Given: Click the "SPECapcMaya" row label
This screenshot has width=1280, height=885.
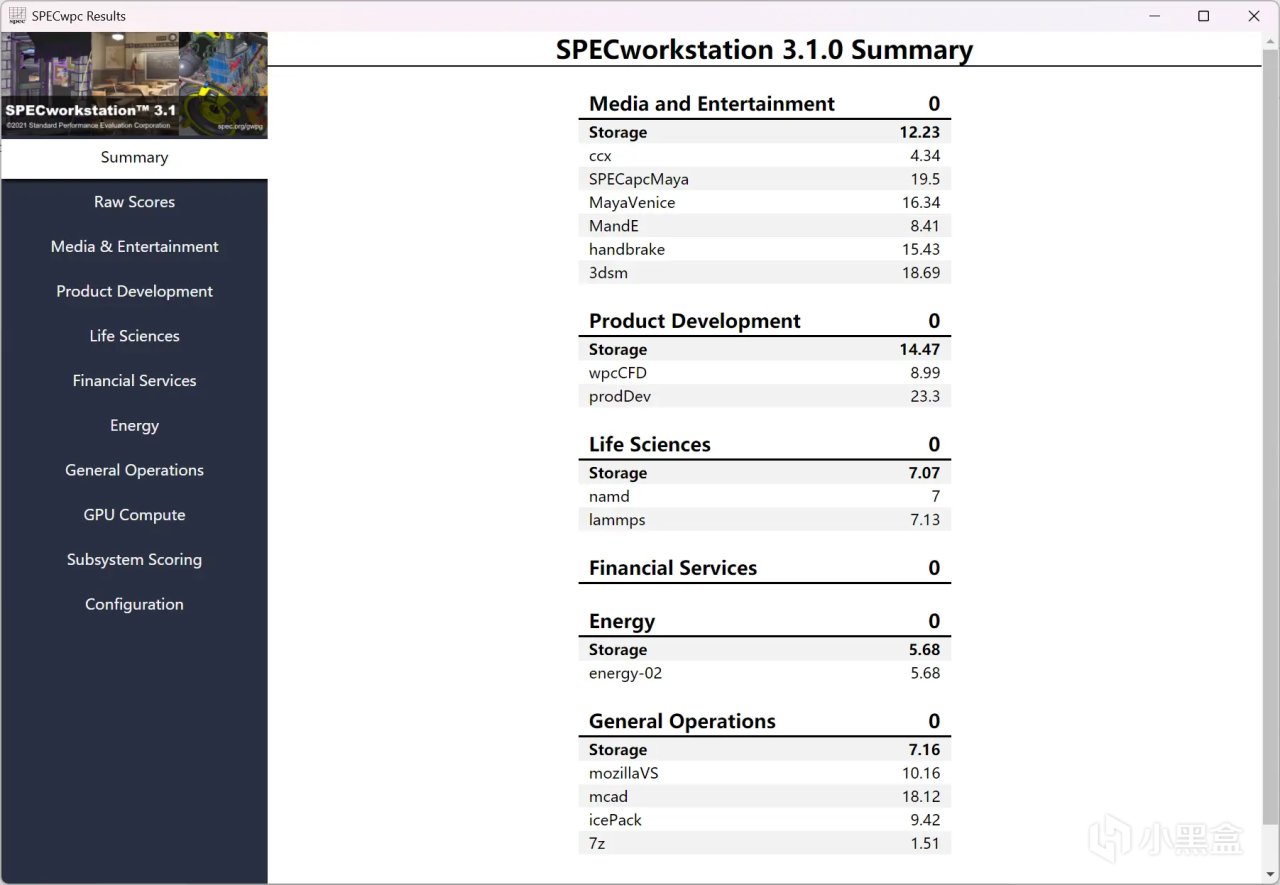Looking at the screenshot, I should pyautogui.click(x=639, y=179).
